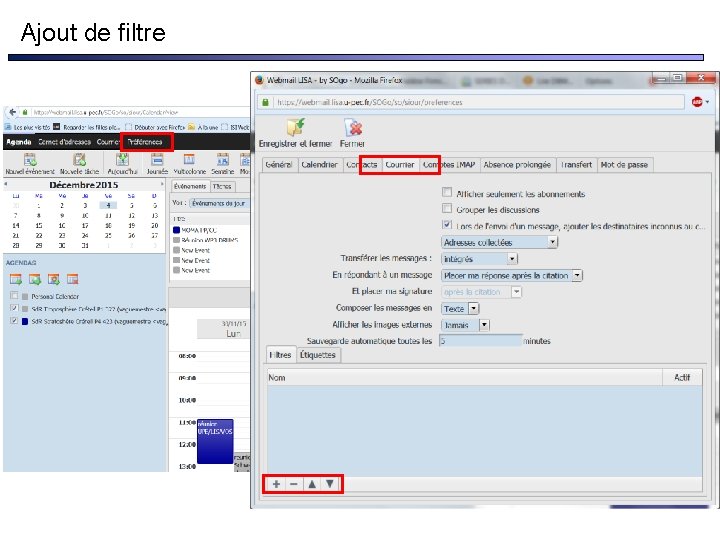Click first agenda icon under AGENDAS
Screen dimensions: 720x540
click(x=16, y=279)
